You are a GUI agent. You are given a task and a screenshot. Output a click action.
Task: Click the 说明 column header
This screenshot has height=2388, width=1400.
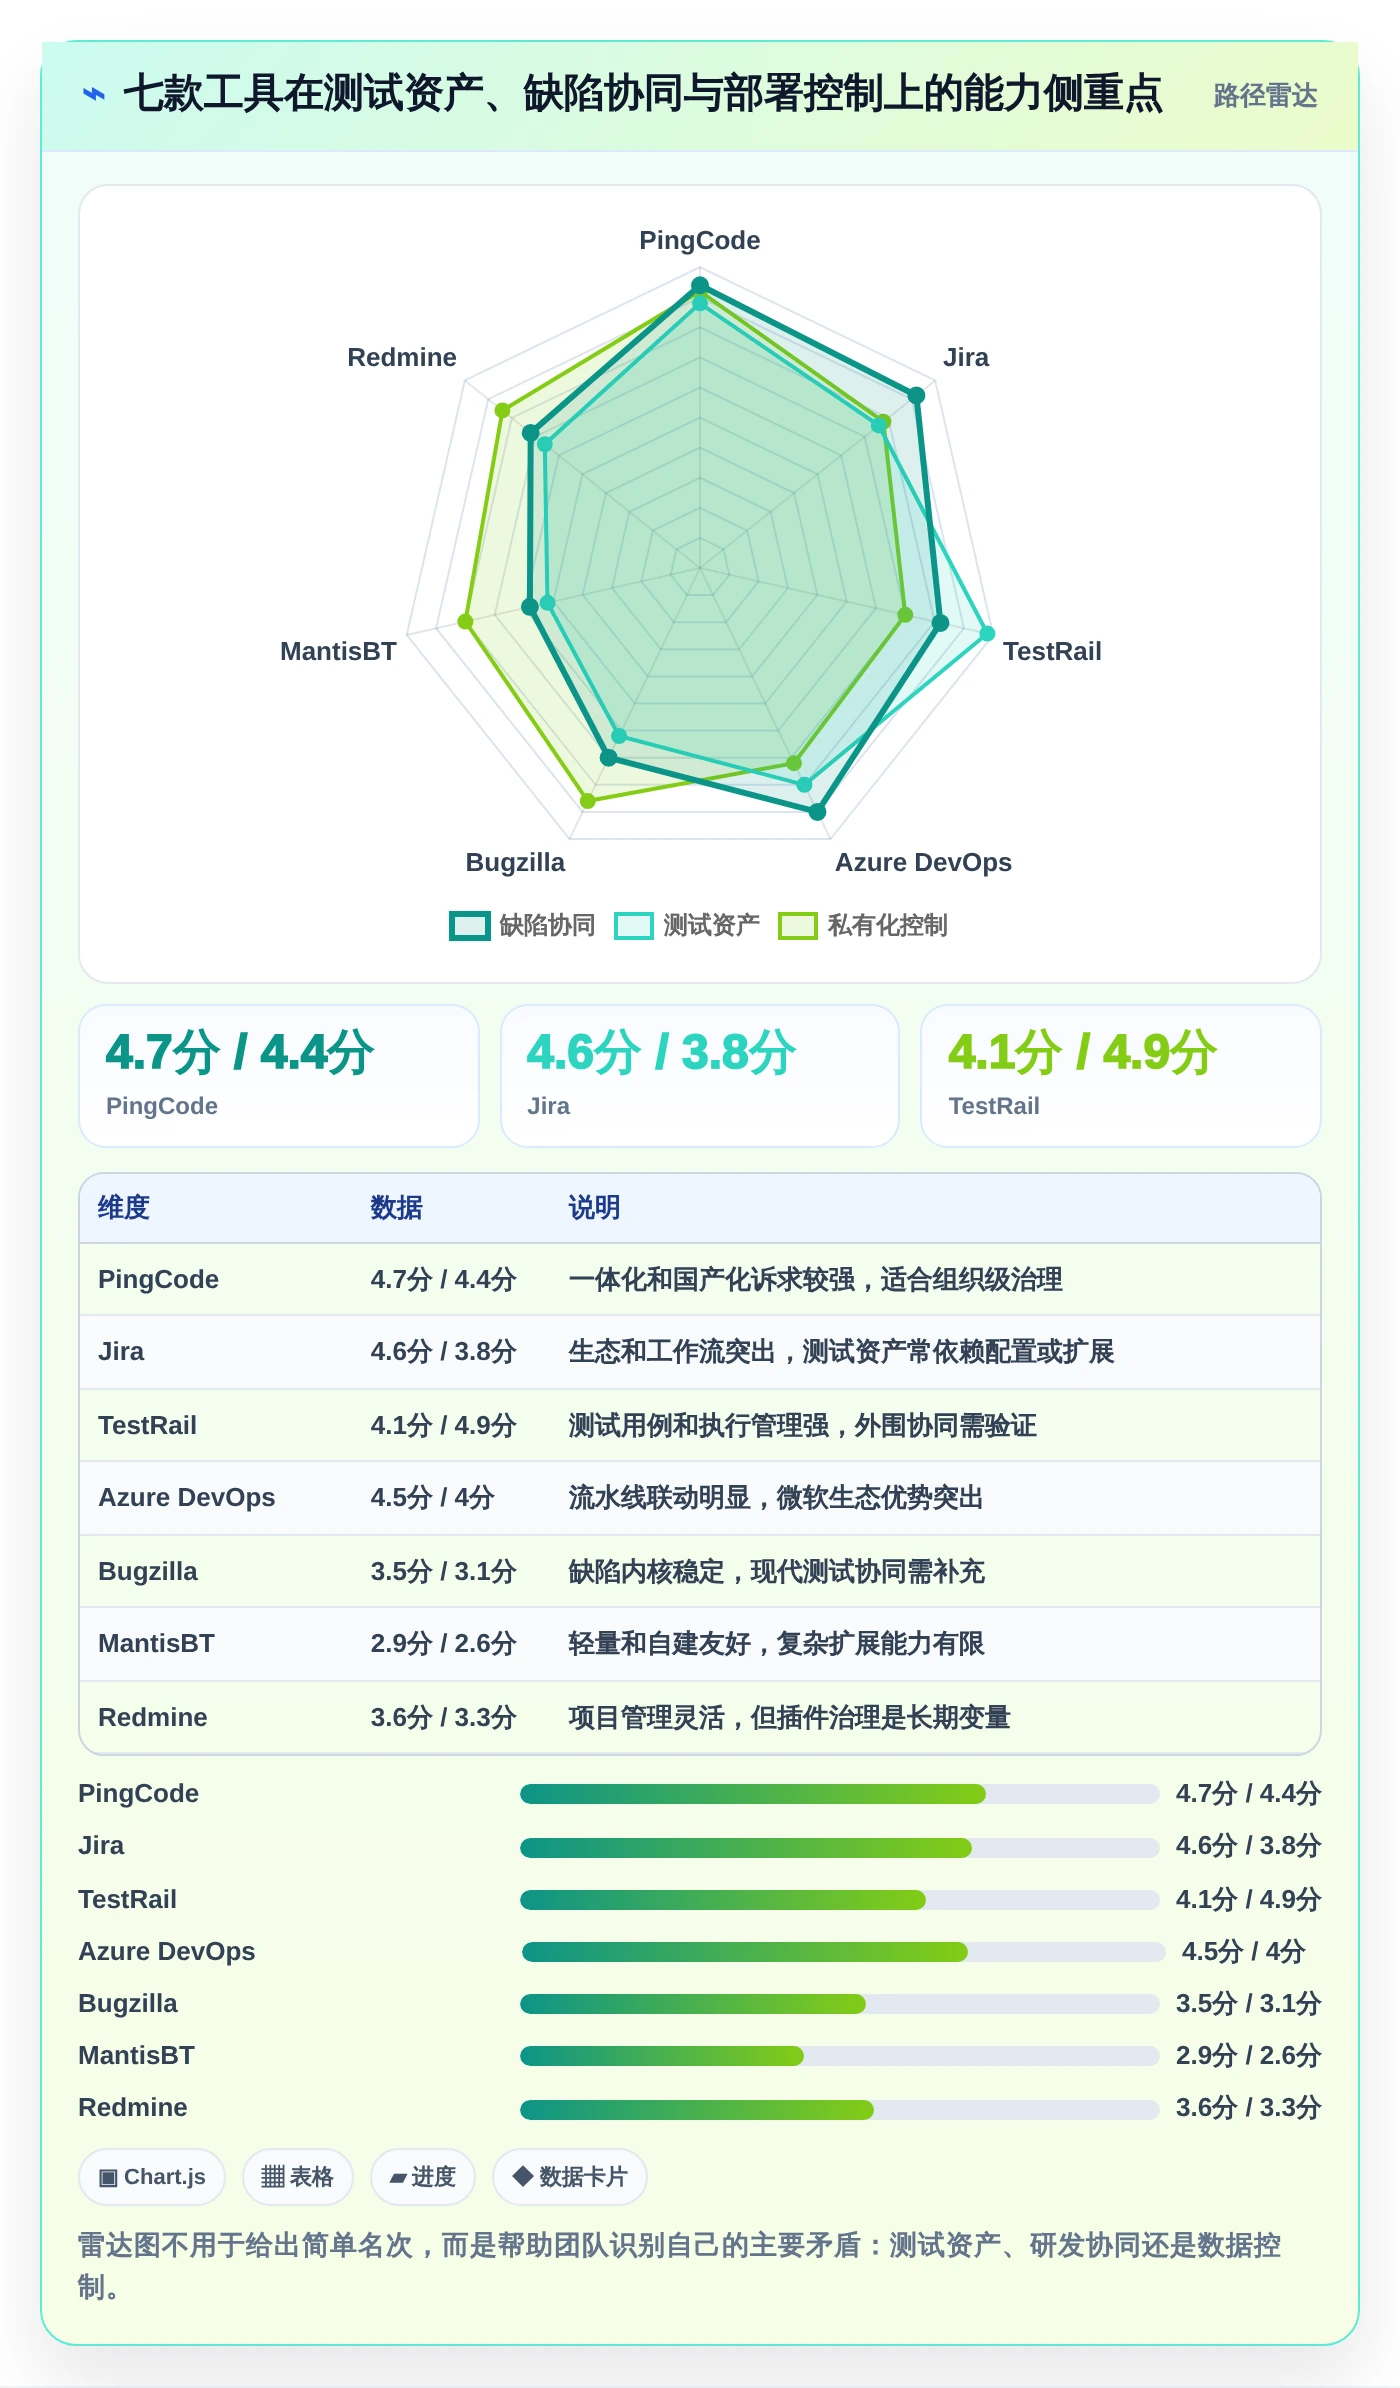pos(594,1208)
